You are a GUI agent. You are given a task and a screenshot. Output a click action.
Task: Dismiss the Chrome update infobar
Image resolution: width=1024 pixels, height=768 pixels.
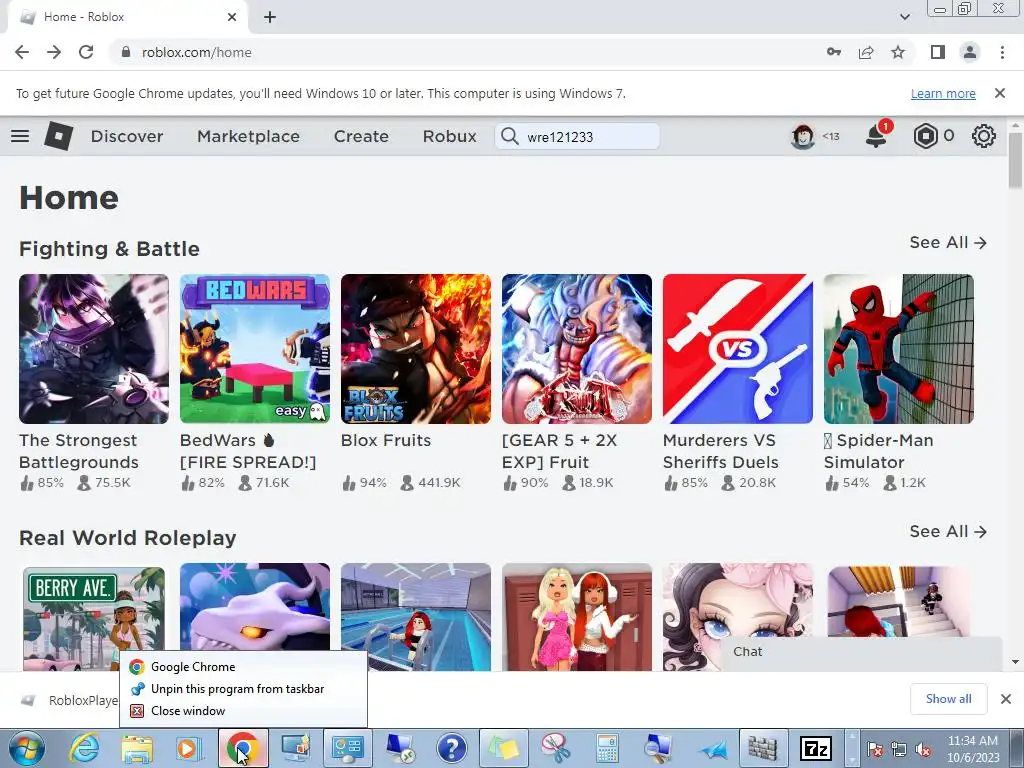(x=1000, y=93)
